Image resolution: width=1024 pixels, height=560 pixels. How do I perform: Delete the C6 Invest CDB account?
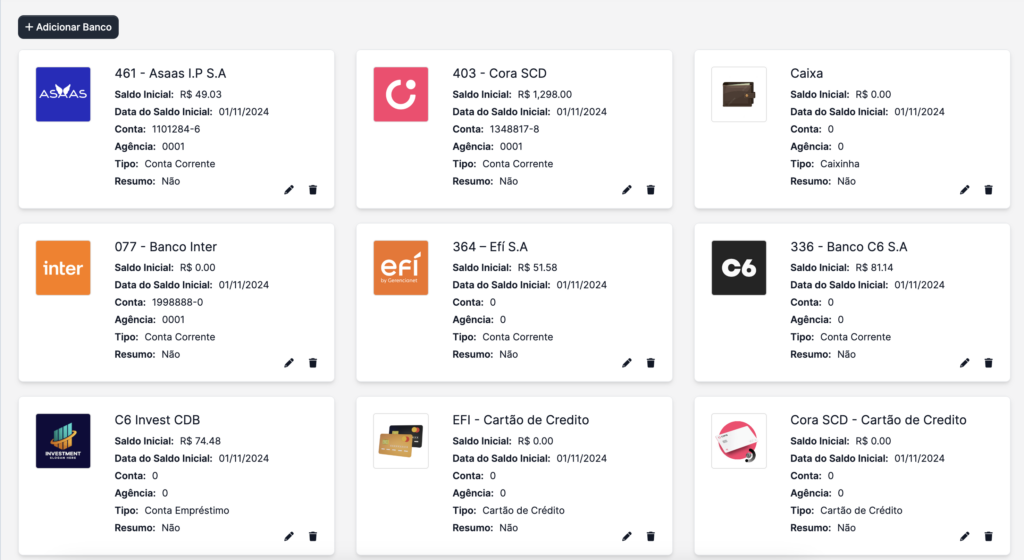tap(313, 536)
